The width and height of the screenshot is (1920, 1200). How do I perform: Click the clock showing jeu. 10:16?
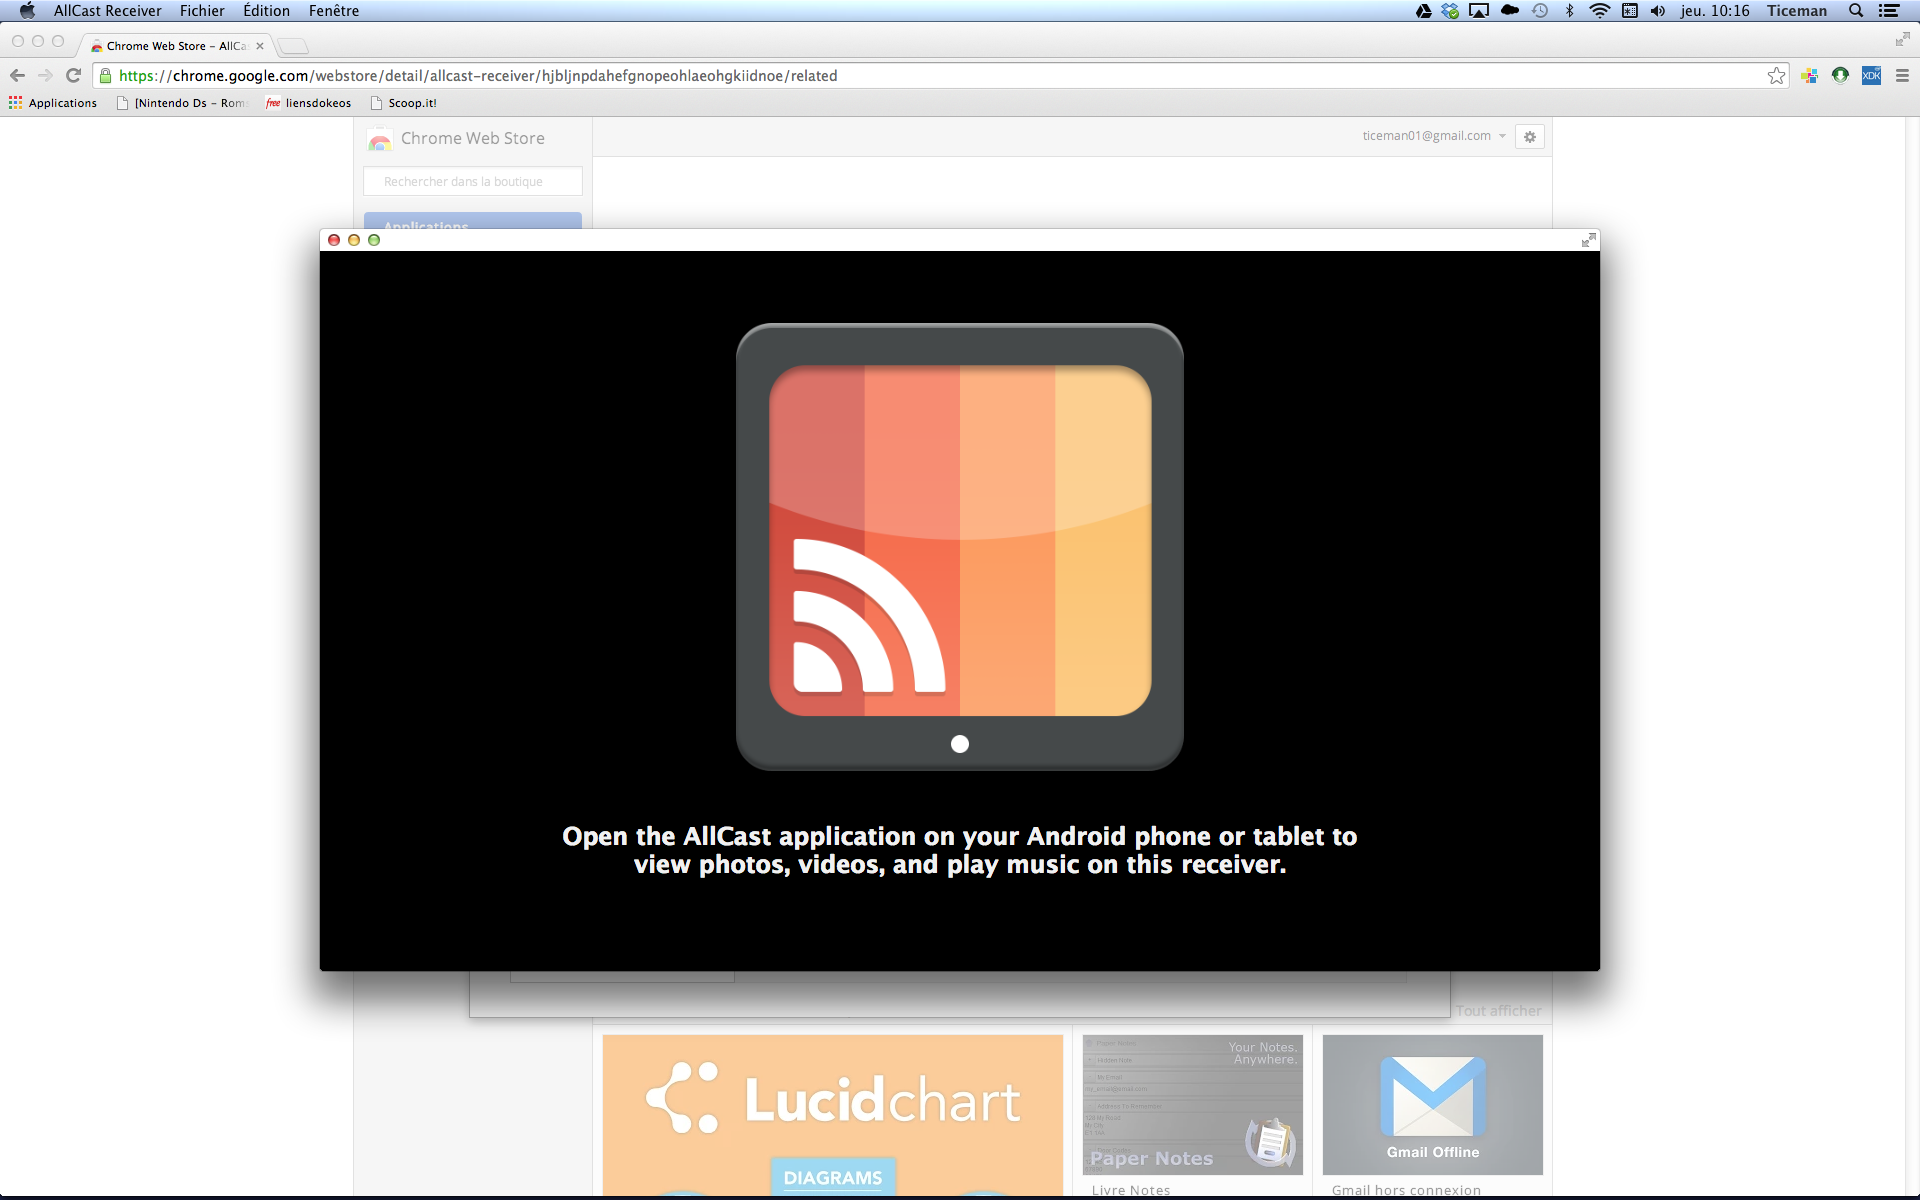[1715, 11]
